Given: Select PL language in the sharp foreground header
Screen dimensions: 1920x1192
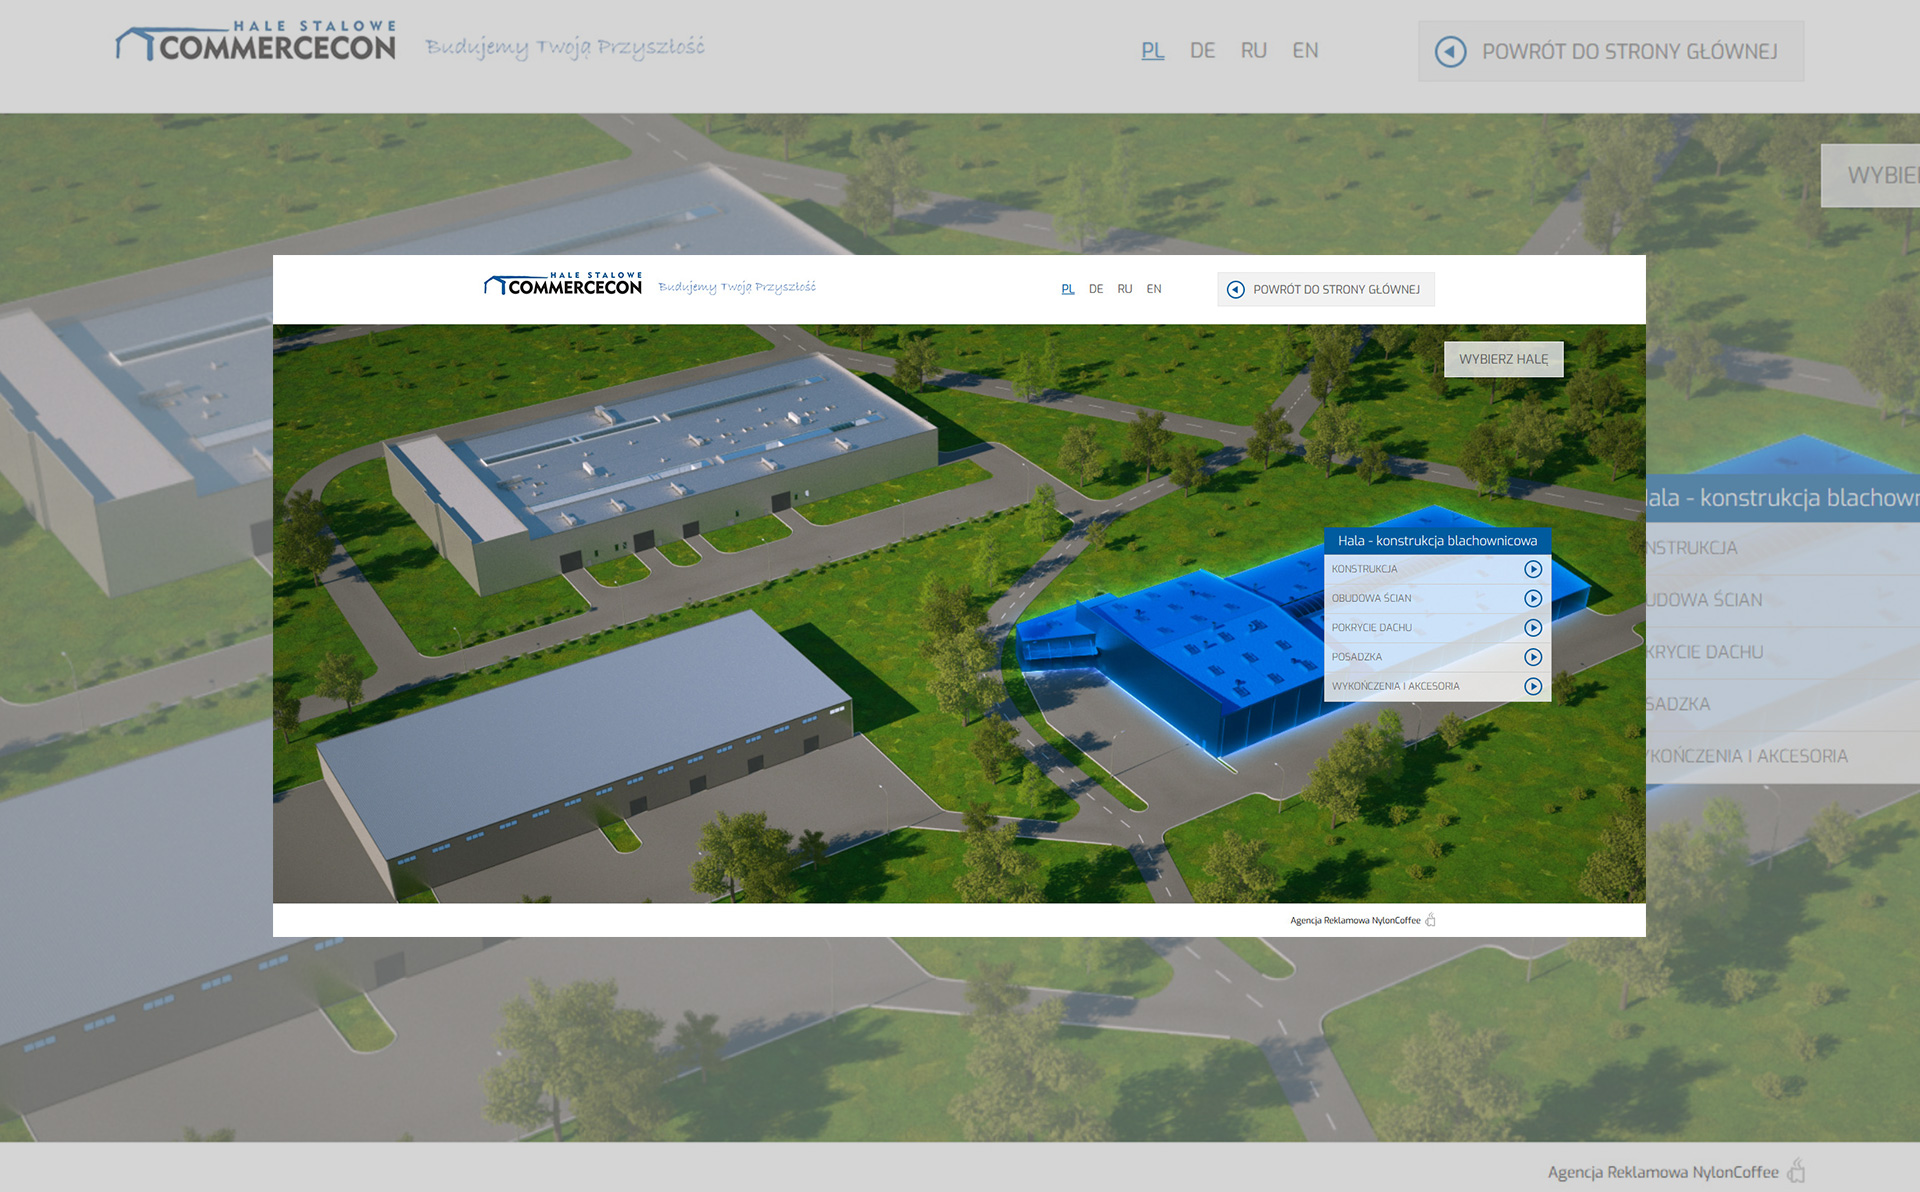Looking at the screenshot, I should tap(1068, 289).
